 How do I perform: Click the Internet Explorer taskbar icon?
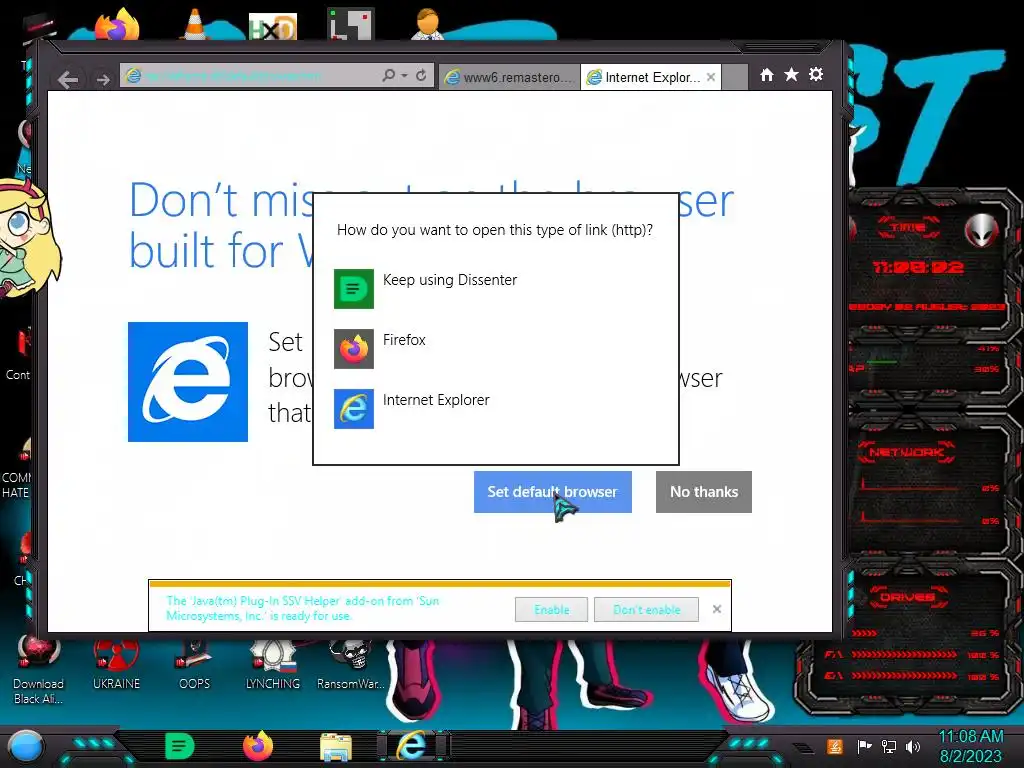tap(411, 745)
